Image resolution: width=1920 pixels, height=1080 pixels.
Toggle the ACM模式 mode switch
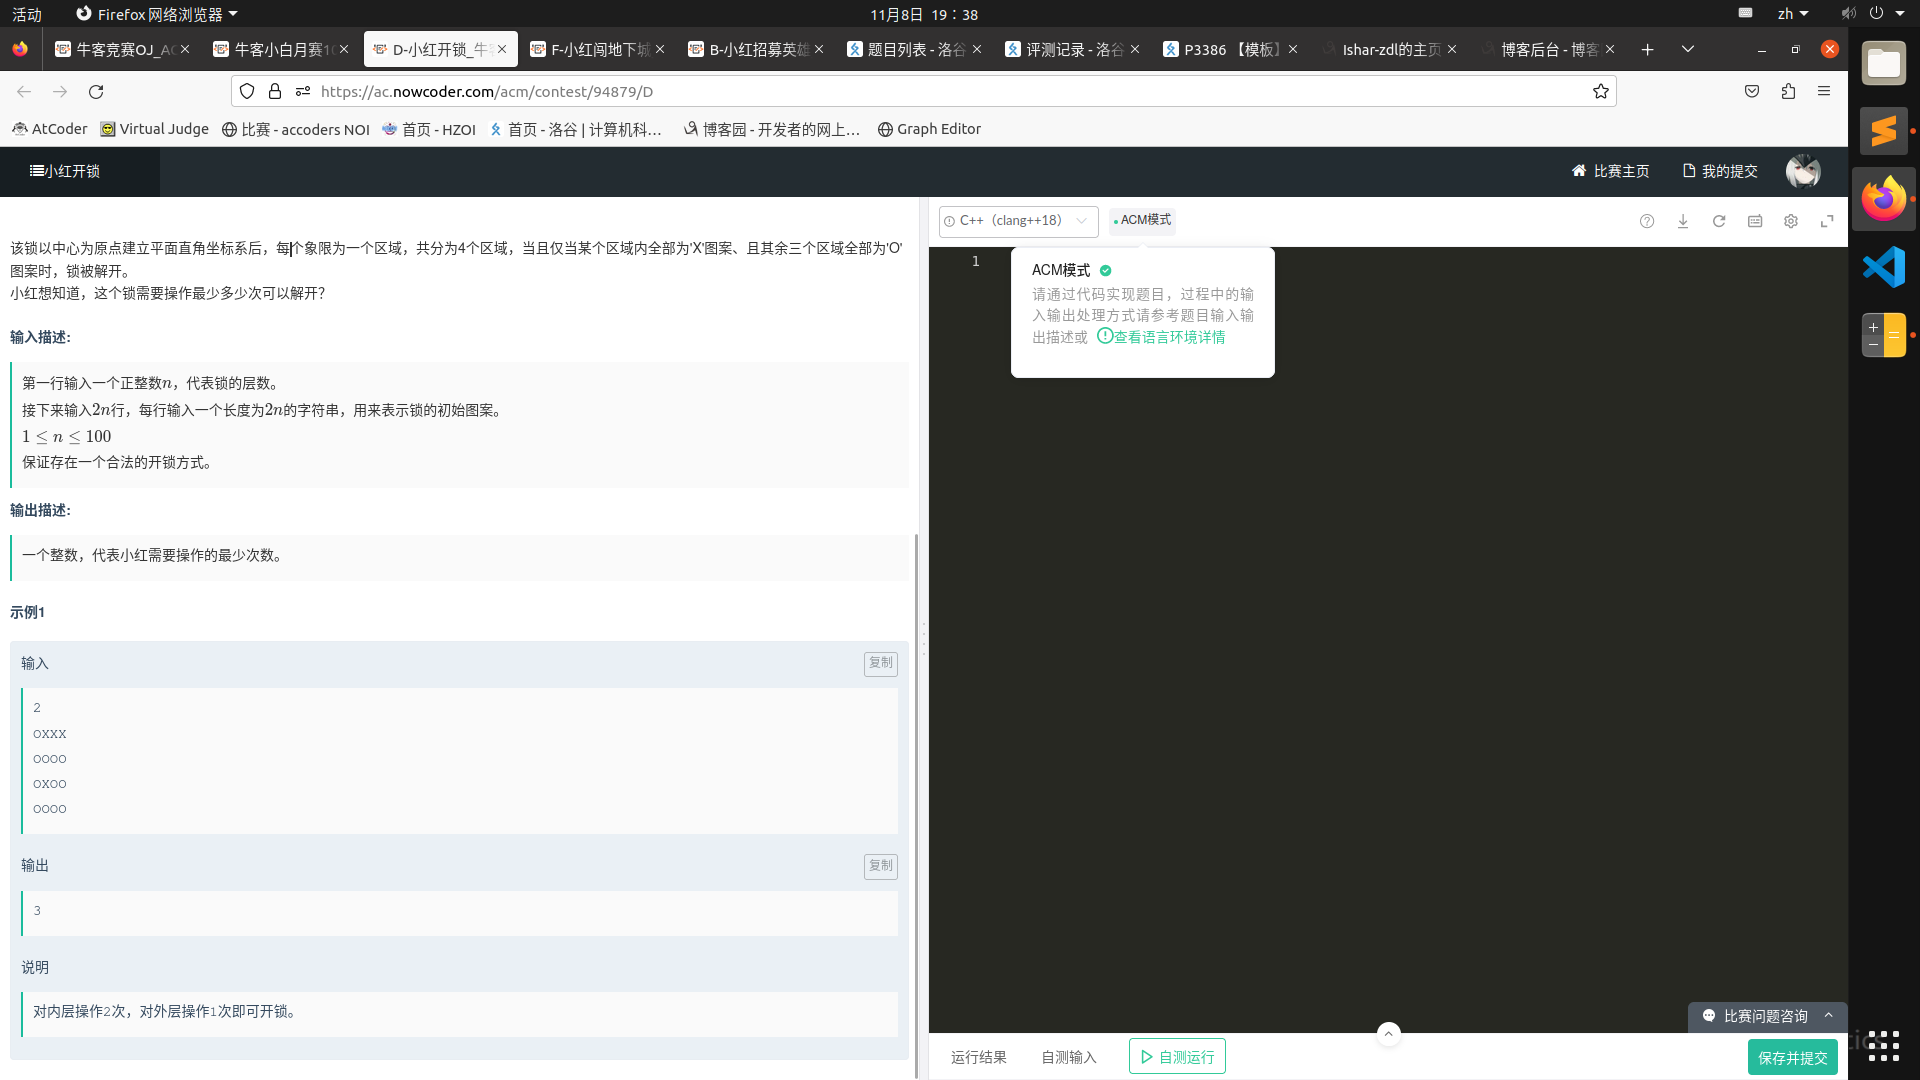tap(1142, 220)
